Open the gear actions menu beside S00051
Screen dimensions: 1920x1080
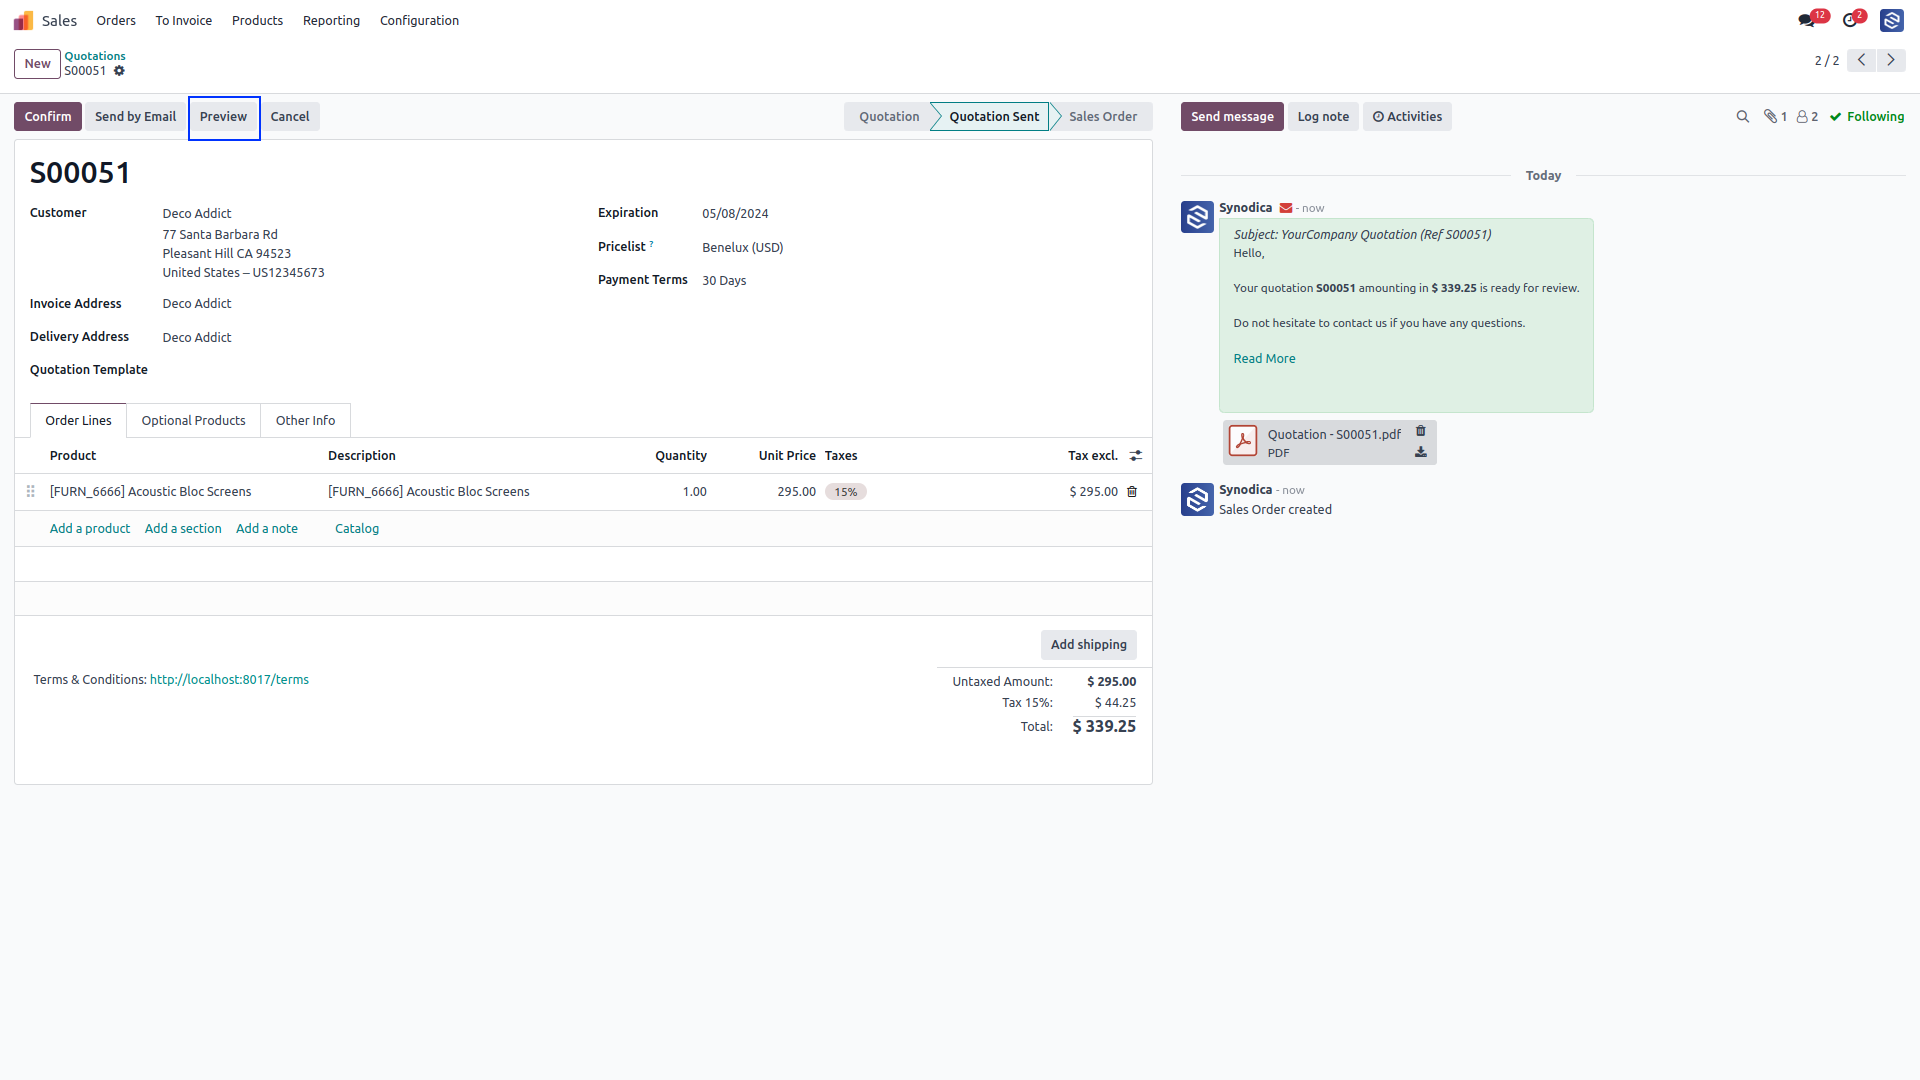click(119, 71)
